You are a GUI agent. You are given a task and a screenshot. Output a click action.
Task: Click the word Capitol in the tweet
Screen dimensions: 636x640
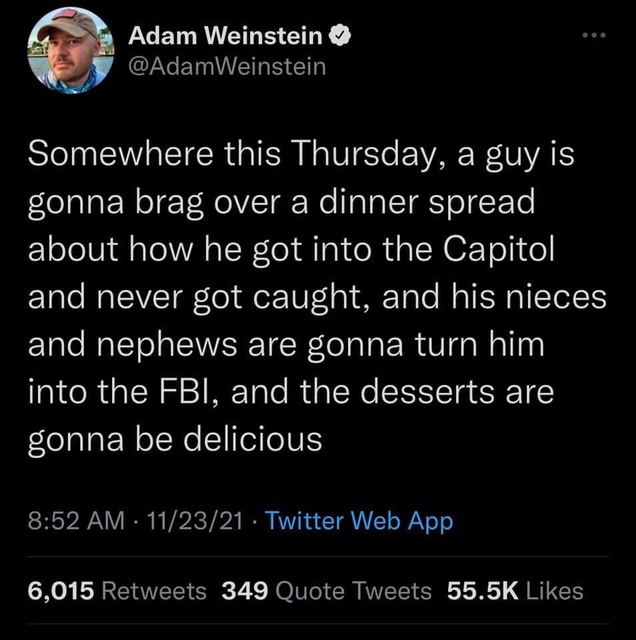coord(499,250)
